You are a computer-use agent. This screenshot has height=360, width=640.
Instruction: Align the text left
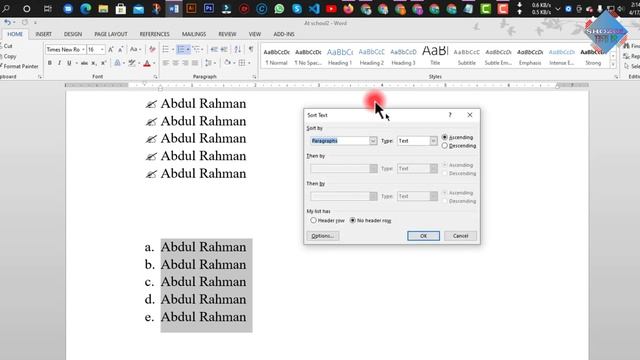[x=165, y=63]
